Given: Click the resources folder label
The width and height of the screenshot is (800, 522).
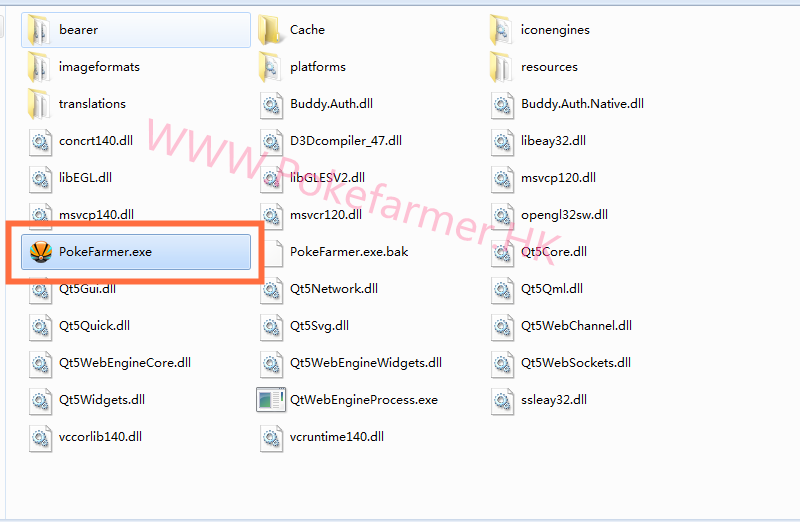Looking at the screenshot, I should (549, 67).
